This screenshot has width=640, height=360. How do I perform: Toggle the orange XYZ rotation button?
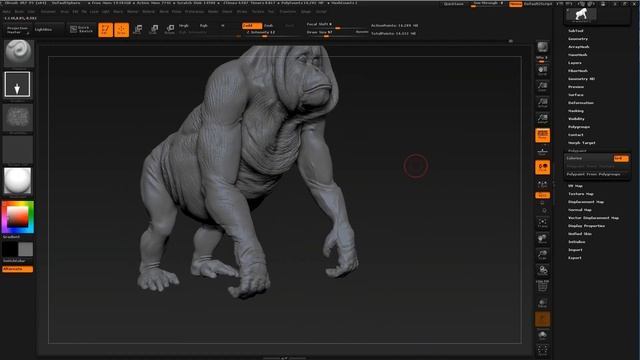pos(542,195)
